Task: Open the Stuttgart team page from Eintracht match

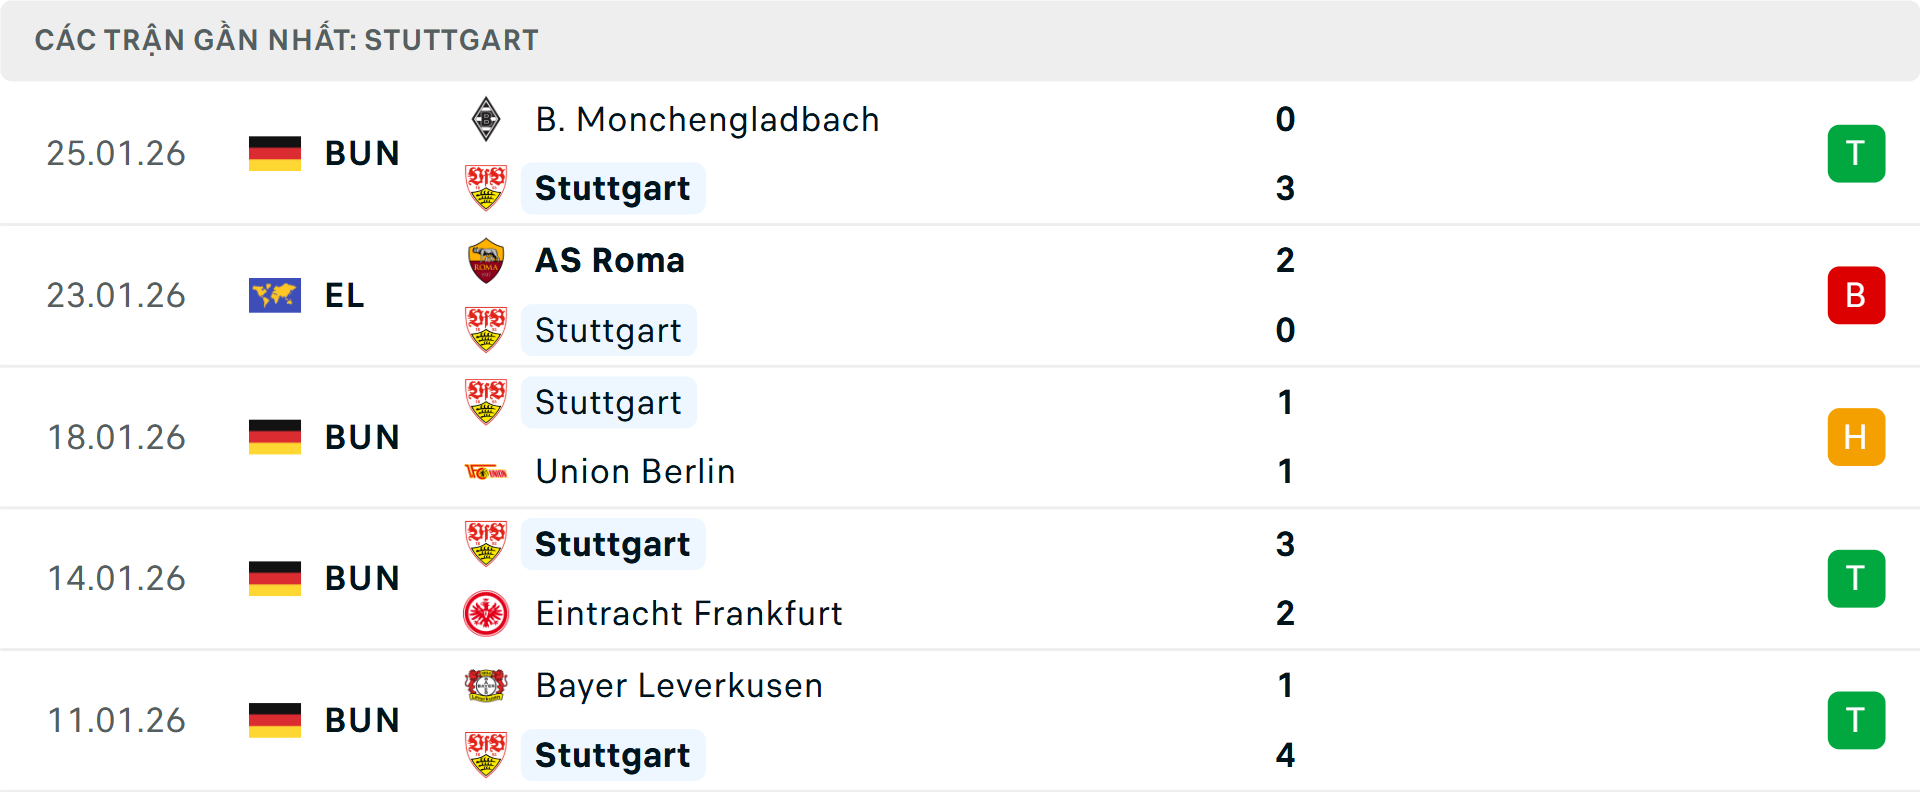Action: click(612, 544)
